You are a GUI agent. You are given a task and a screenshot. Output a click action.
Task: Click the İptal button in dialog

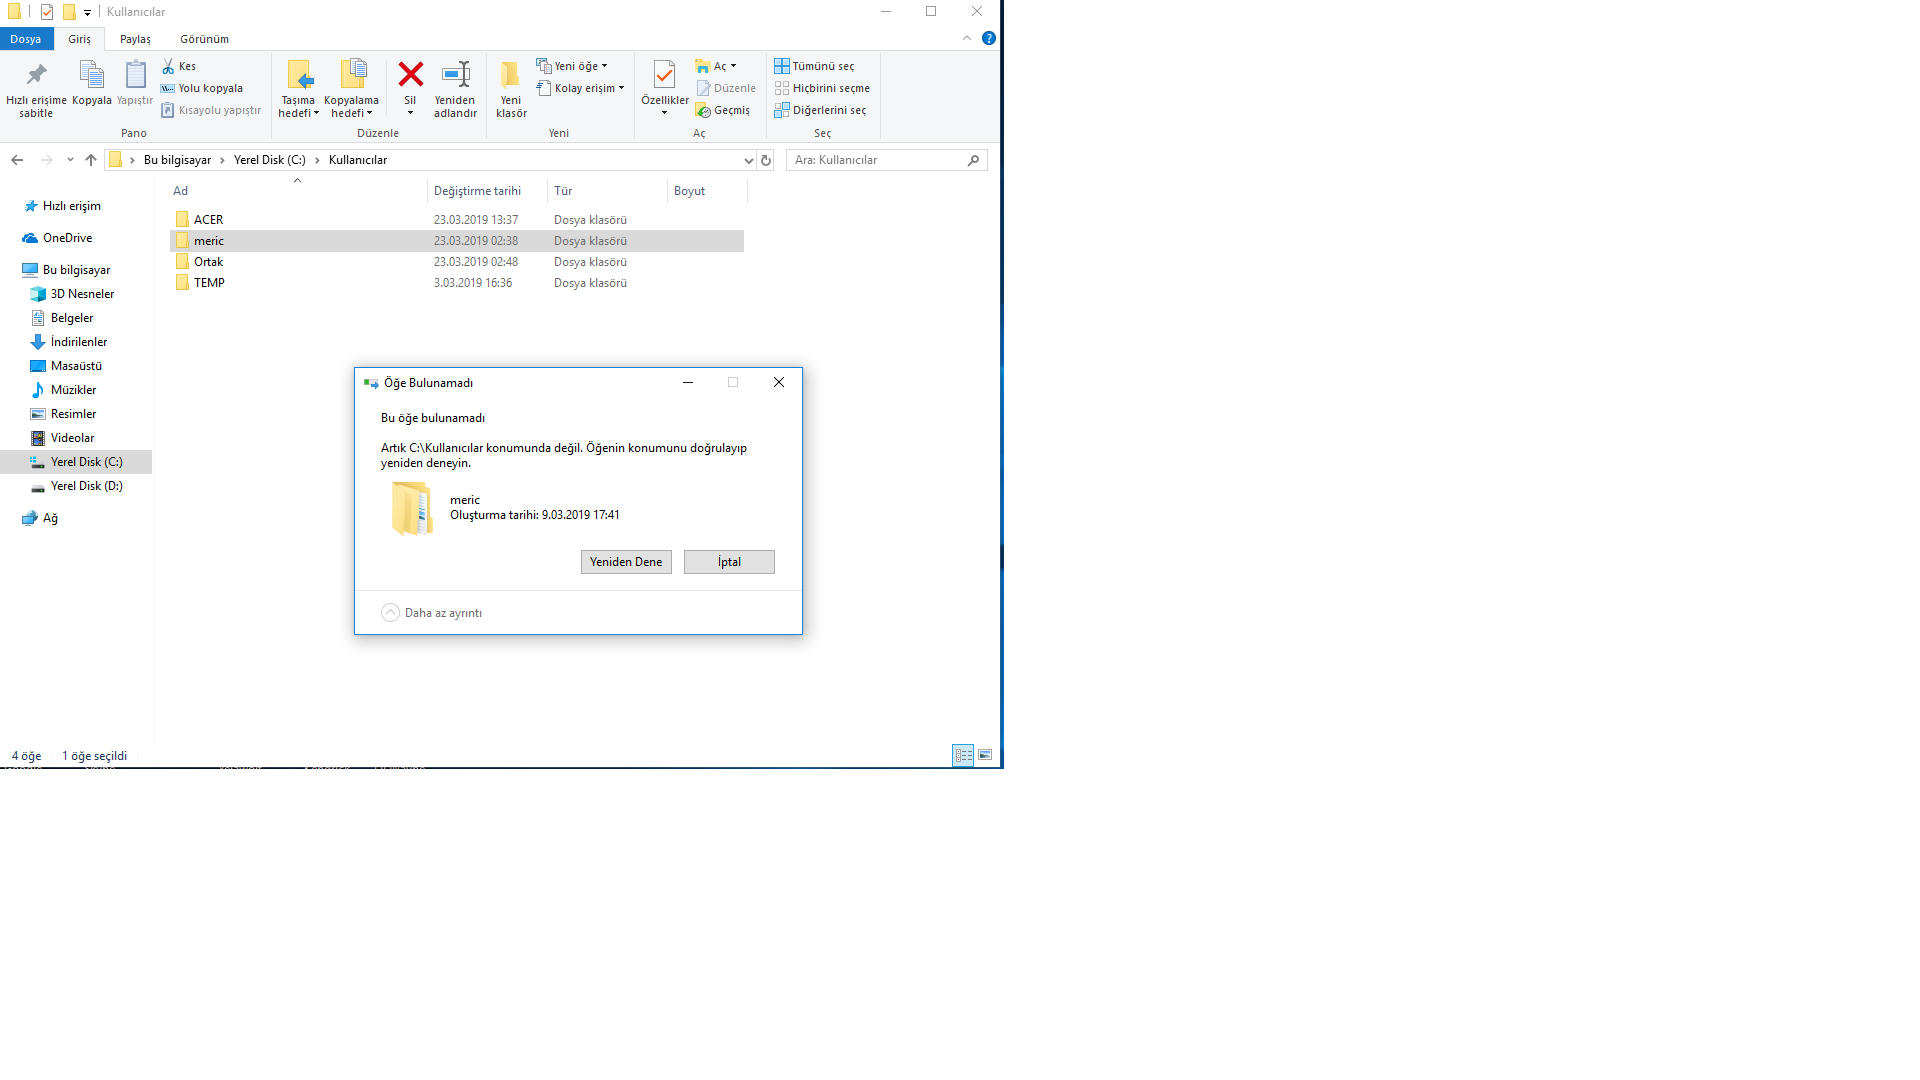coord(729,562)
